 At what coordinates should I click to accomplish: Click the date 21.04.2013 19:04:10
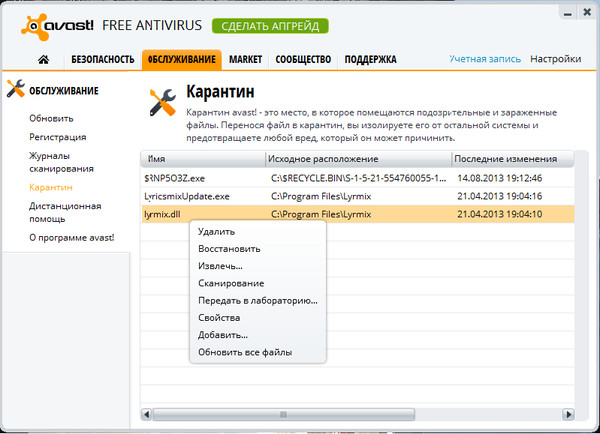[500, 214]
